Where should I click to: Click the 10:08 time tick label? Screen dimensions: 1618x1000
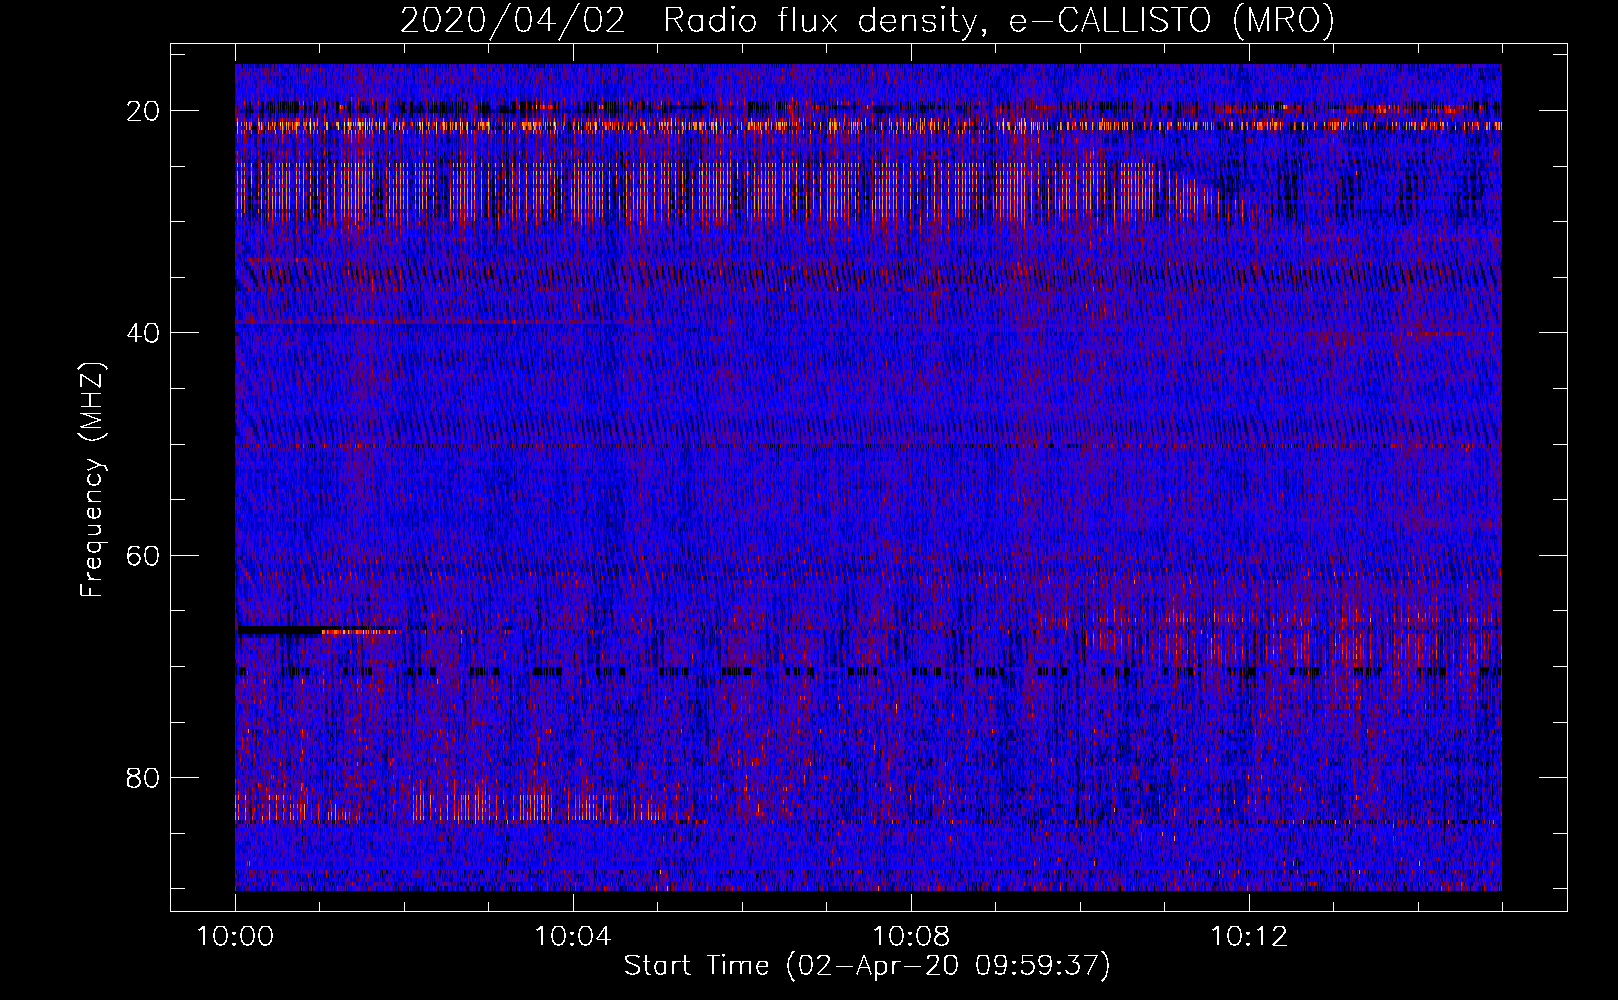click(911, 937)
